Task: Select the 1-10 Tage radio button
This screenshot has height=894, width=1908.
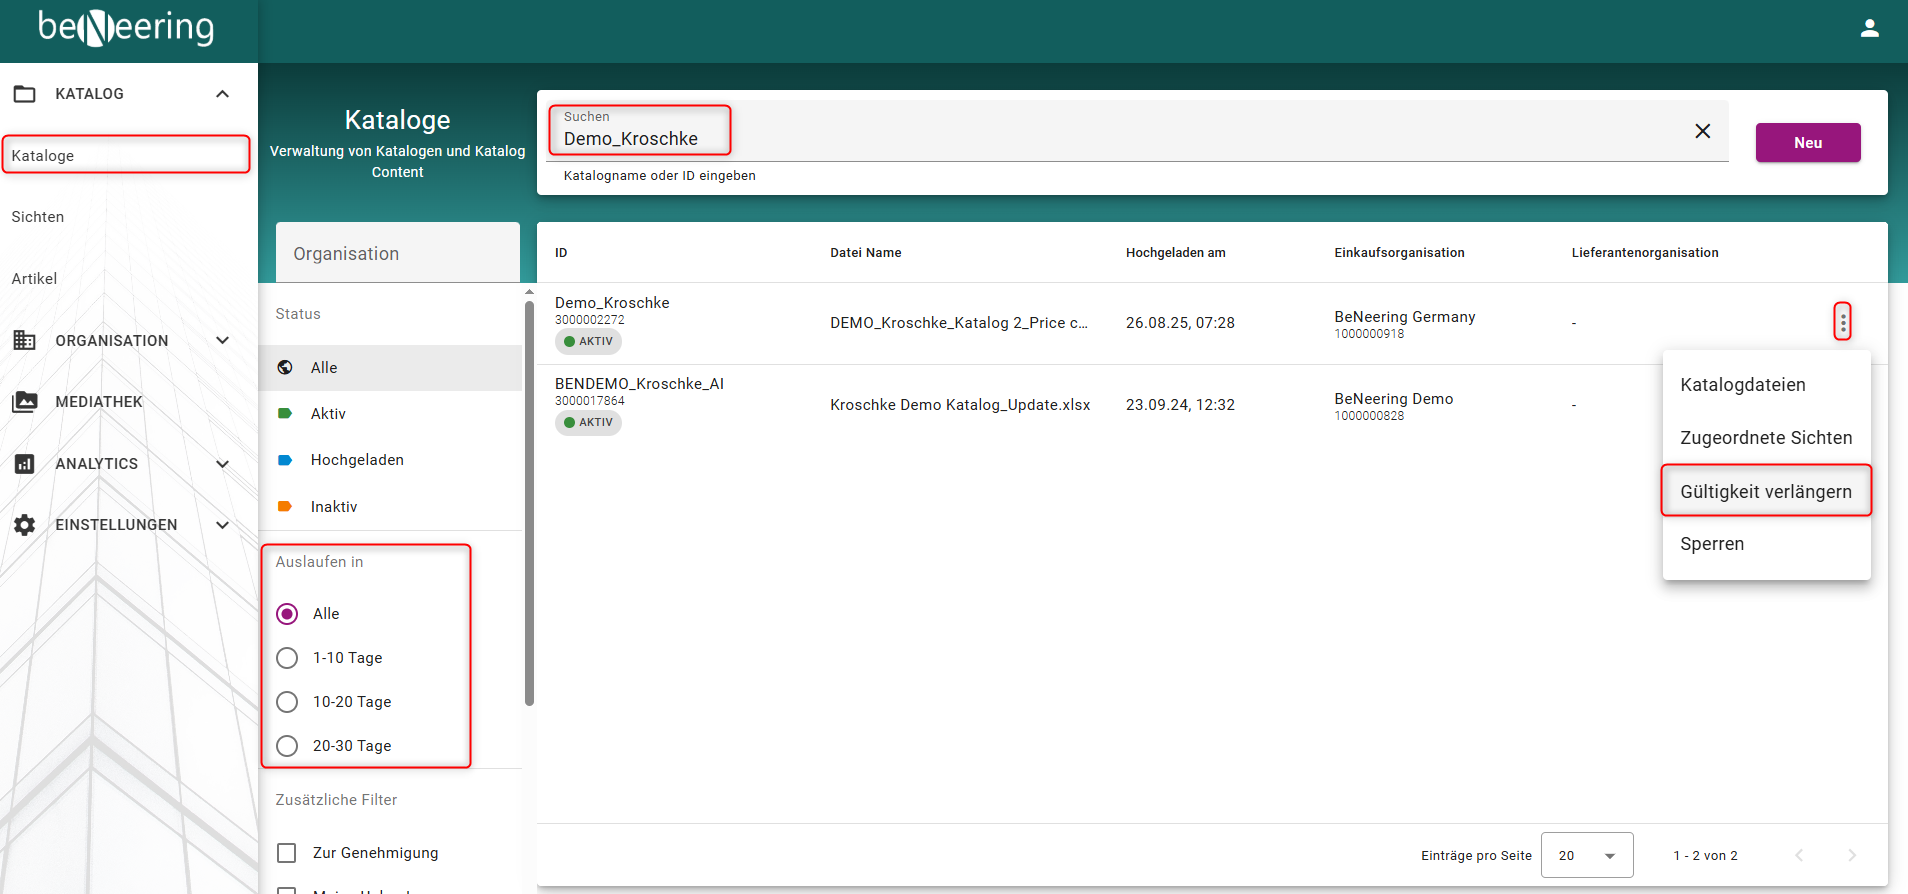Action: [287, 658]
